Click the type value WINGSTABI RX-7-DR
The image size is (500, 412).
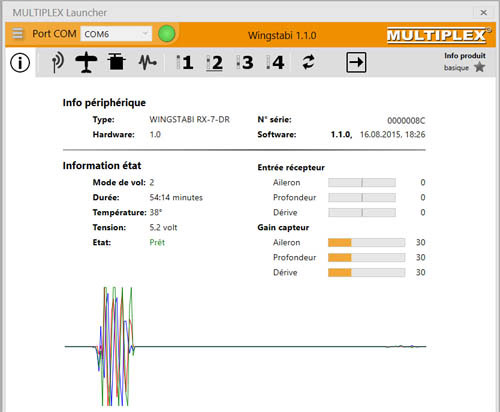coord(189,119)
